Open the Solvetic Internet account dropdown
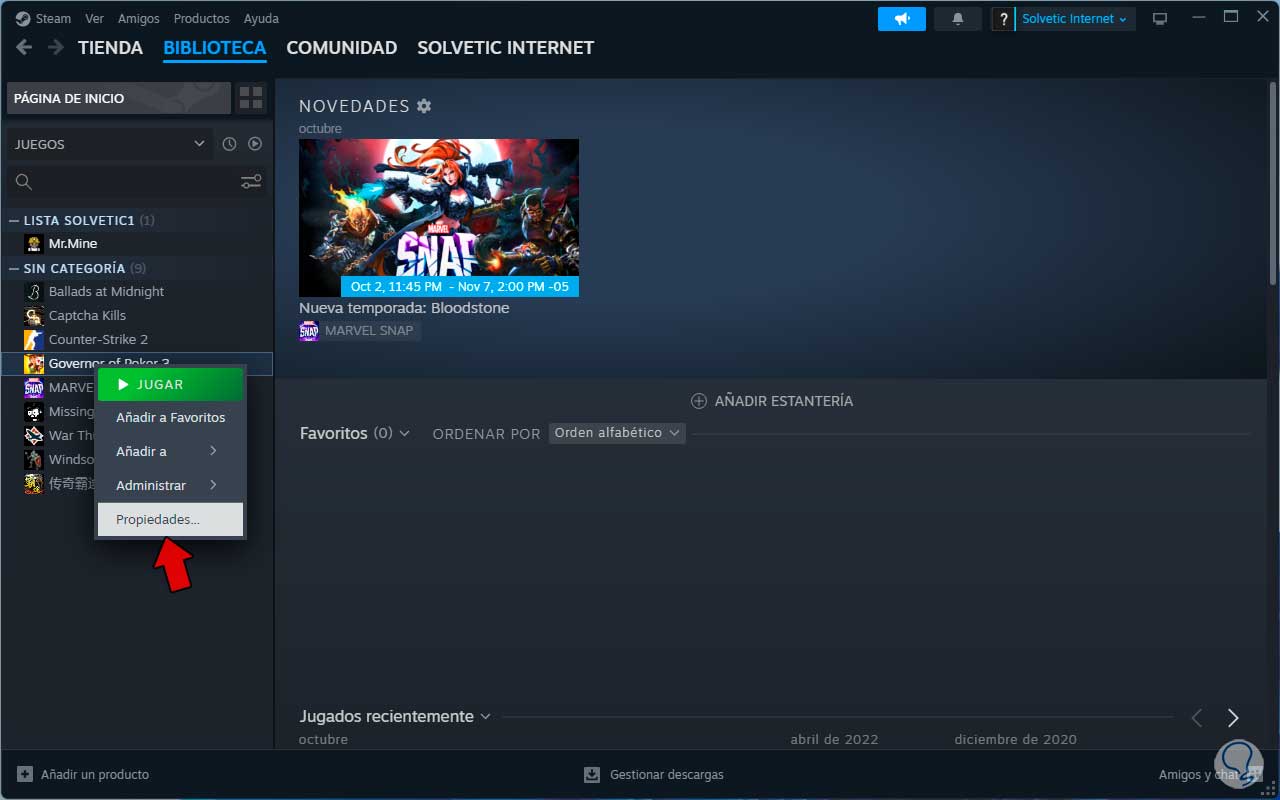This screenshot has height=800, width=1280. pyautogui.click(x=1075, y=19)
